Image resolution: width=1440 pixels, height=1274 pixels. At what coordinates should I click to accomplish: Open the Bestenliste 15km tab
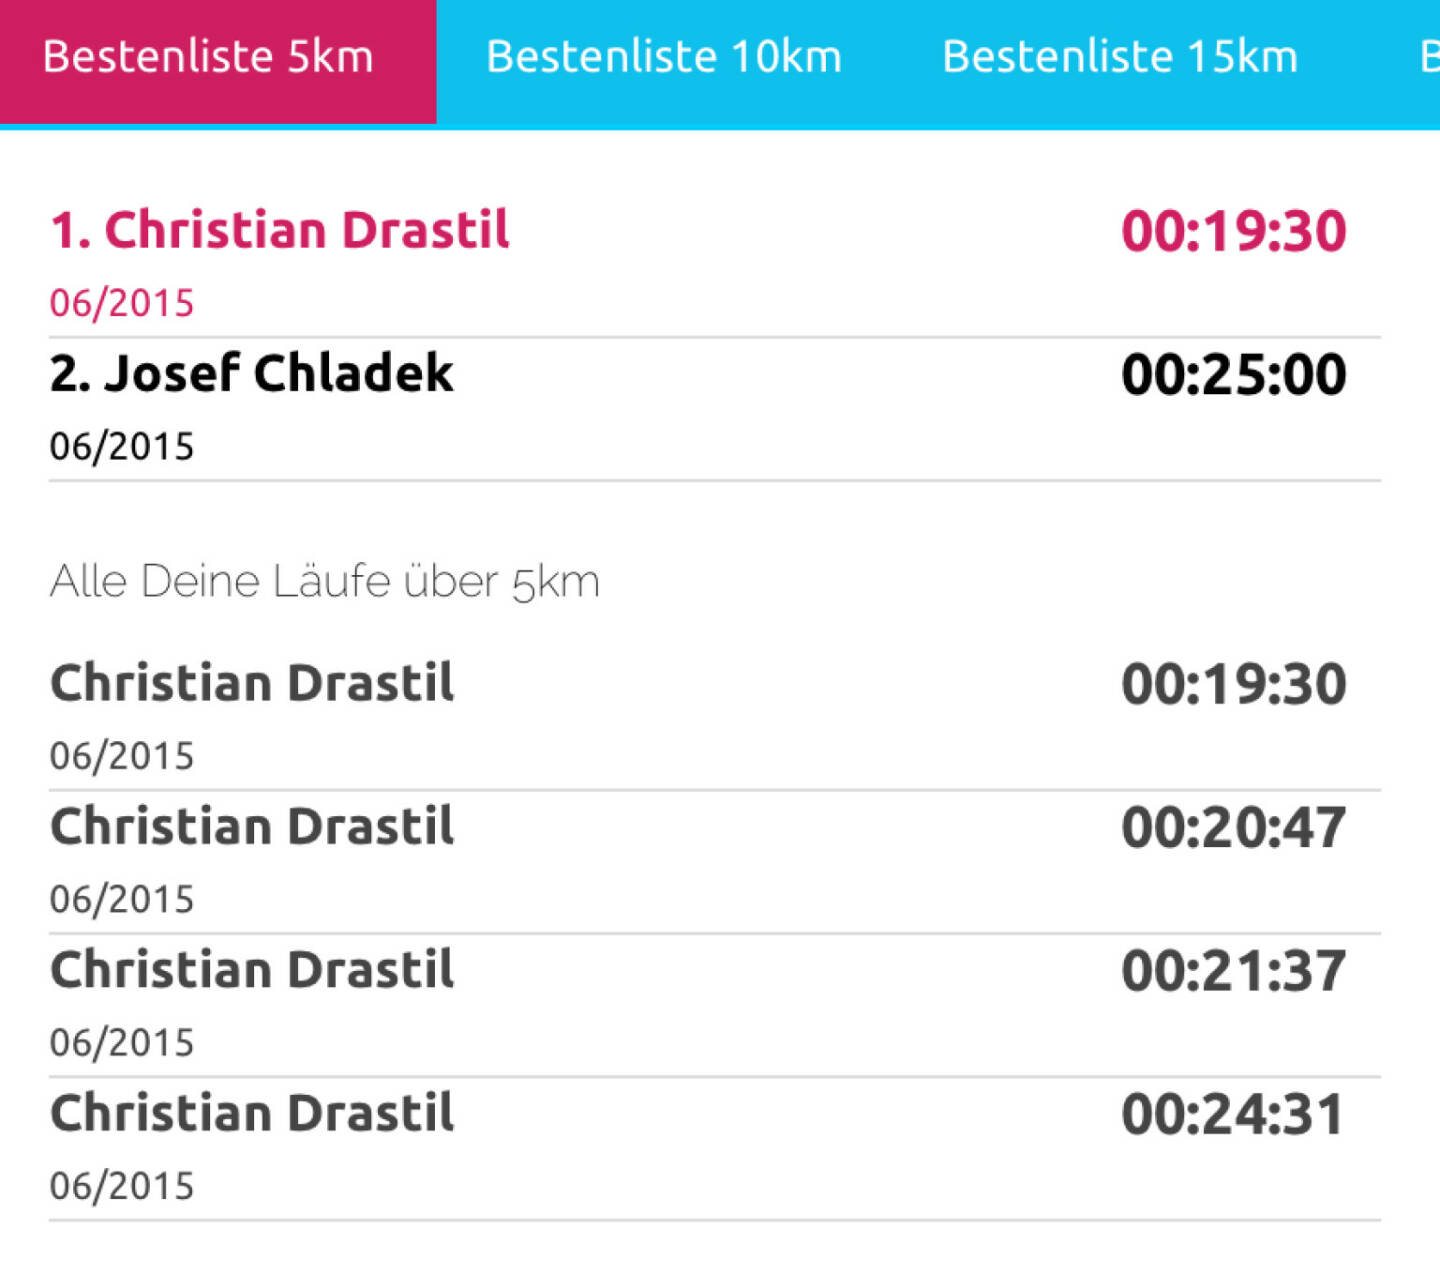(x=1120, y=57)
